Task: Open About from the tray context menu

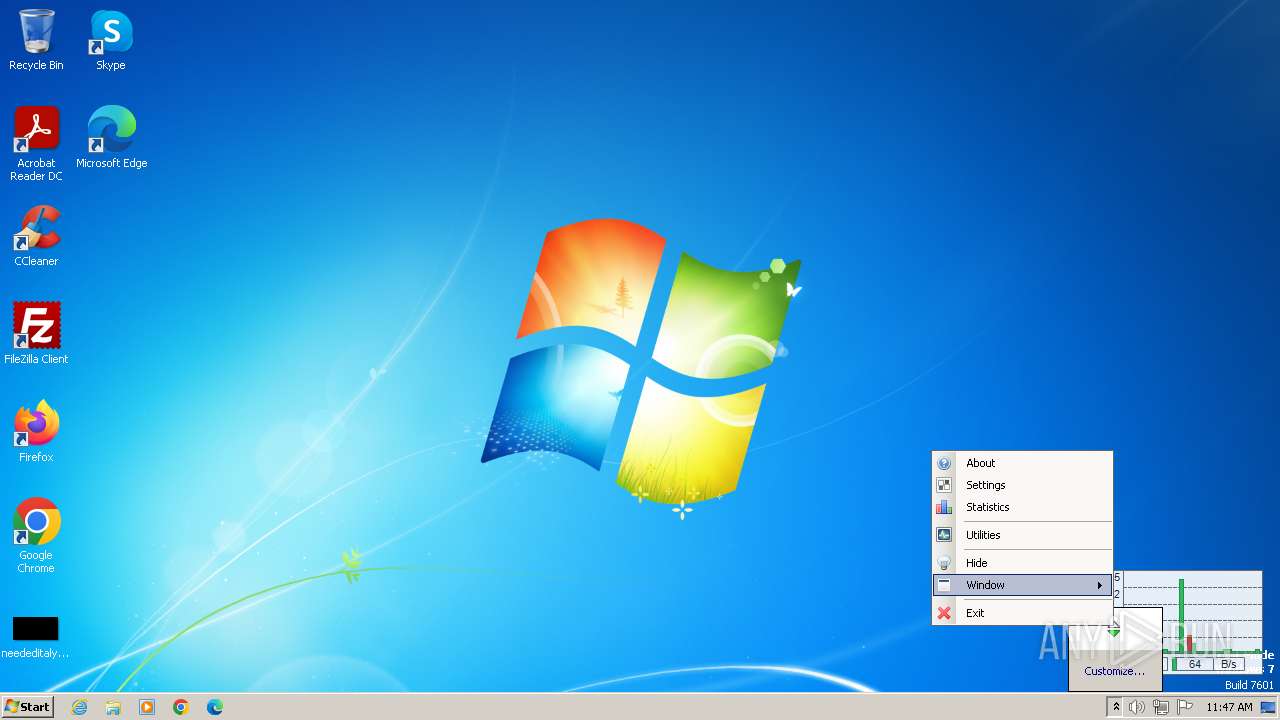Action: 1022,463
